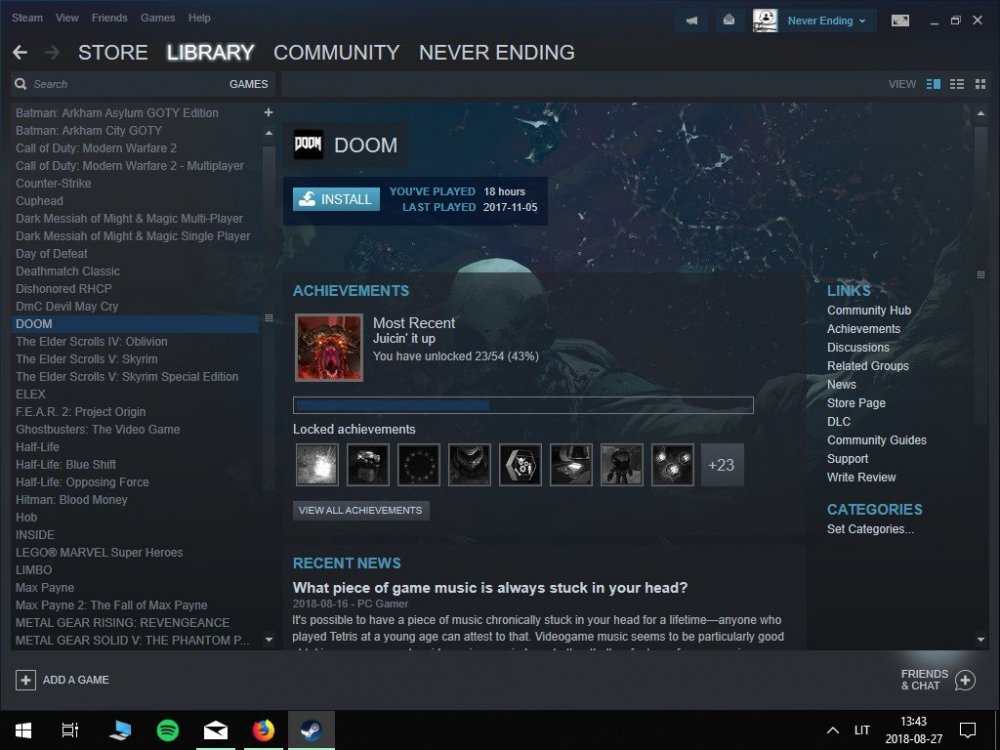The height and width of the screenshot is (750, 1000).
Task: Open the inbox envelope notifications icon
Action: pyautogui.click(x=728, y=20)
